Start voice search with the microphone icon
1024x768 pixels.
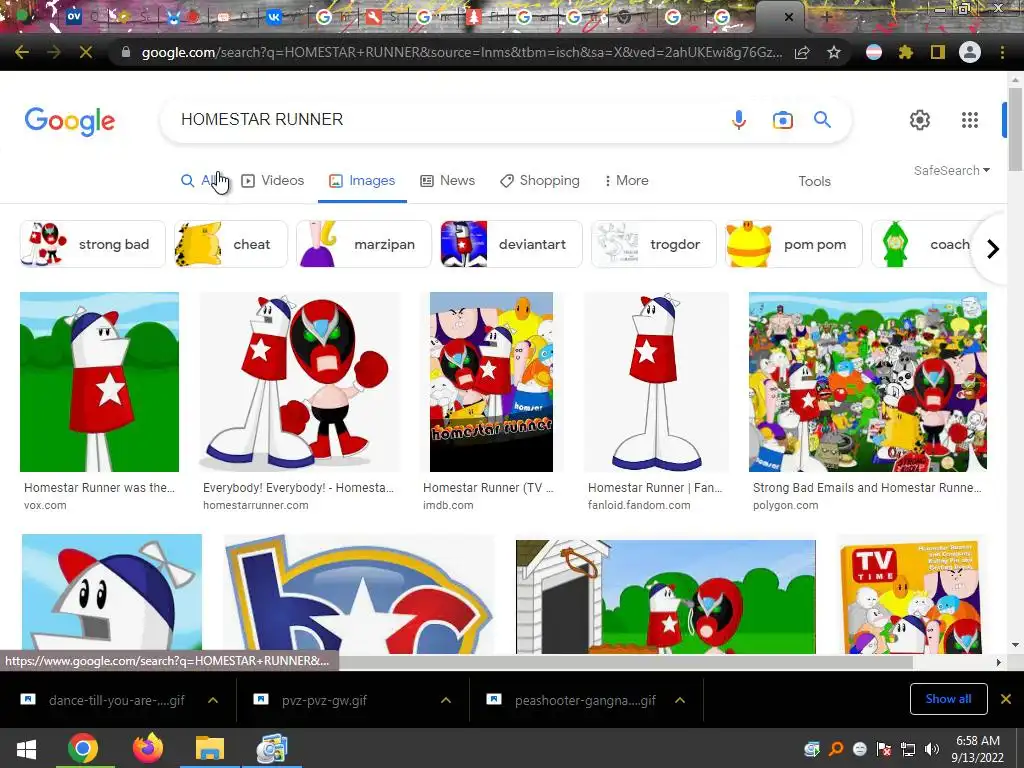739,120
